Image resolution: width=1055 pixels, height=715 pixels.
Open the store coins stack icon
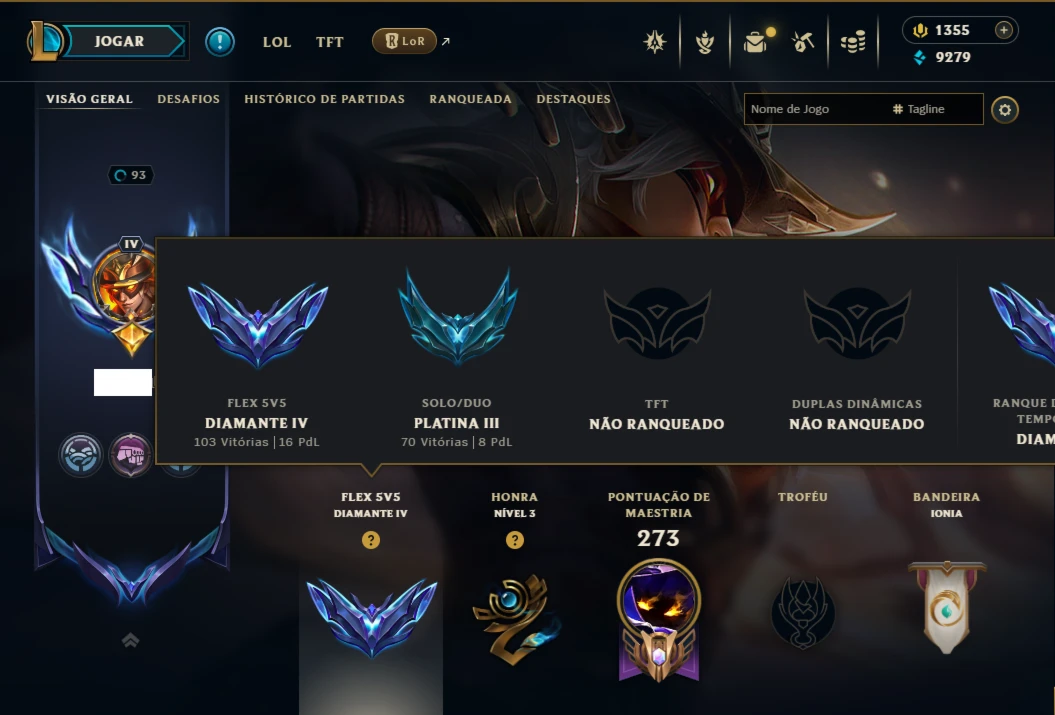tap(853, 42)
